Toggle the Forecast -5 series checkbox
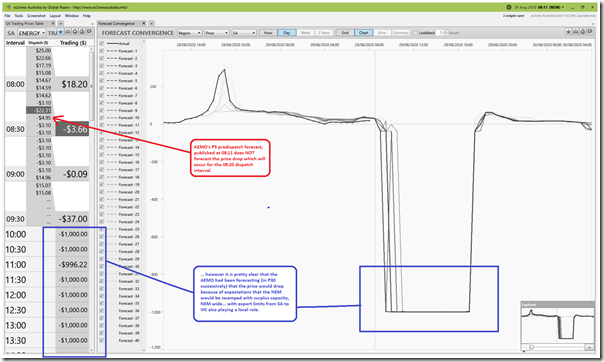The width and height of the screenshot is (604, 362). (102, 81)
